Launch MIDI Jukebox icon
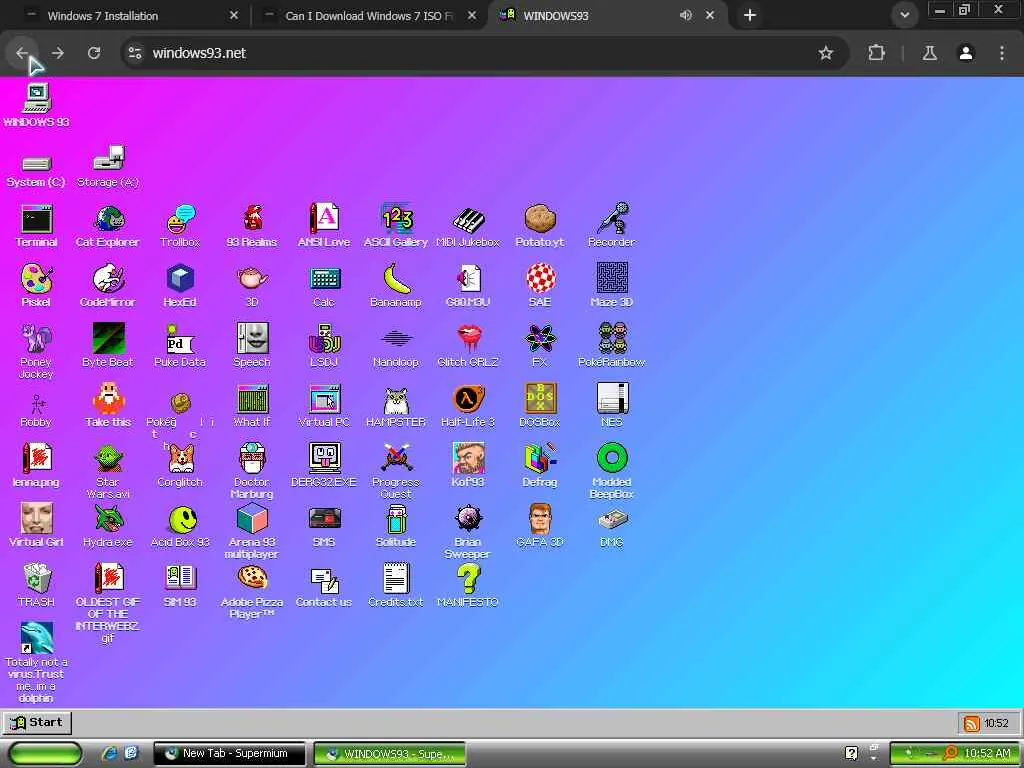Image resolution: width=1024 pixels, height=768 pixels. [x=468, y=226]
